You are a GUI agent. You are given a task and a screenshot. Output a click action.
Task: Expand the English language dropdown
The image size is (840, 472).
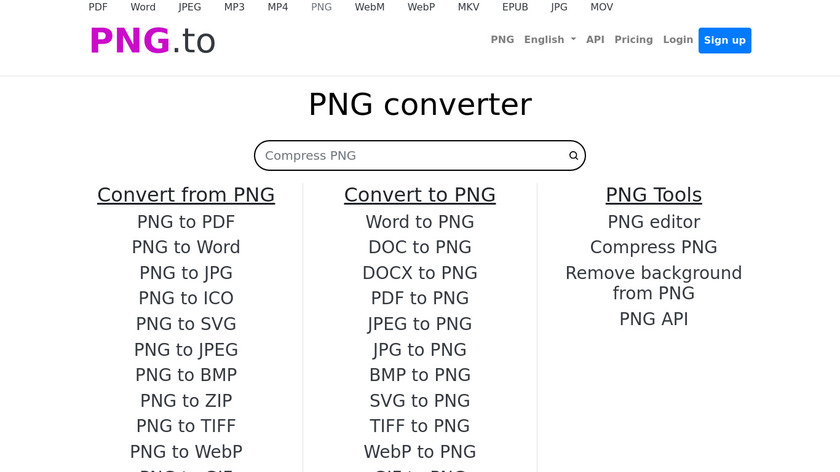pyautogui.click(x=549, y=40)
